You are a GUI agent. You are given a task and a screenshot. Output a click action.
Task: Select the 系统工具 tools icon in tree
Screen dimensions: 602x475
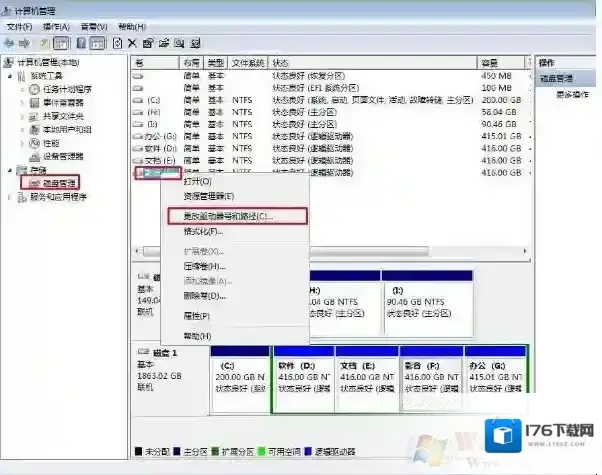tap(22, 76)
